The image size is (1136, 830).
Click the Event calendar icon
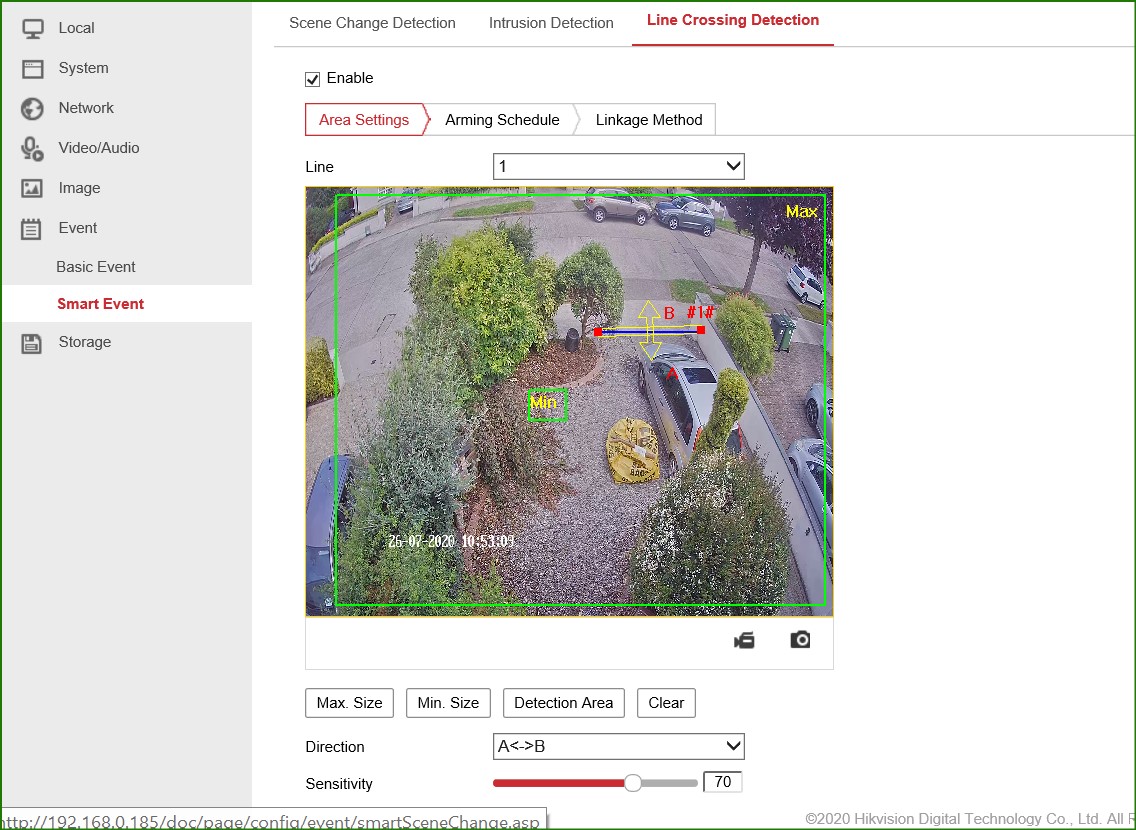(32, 228)
